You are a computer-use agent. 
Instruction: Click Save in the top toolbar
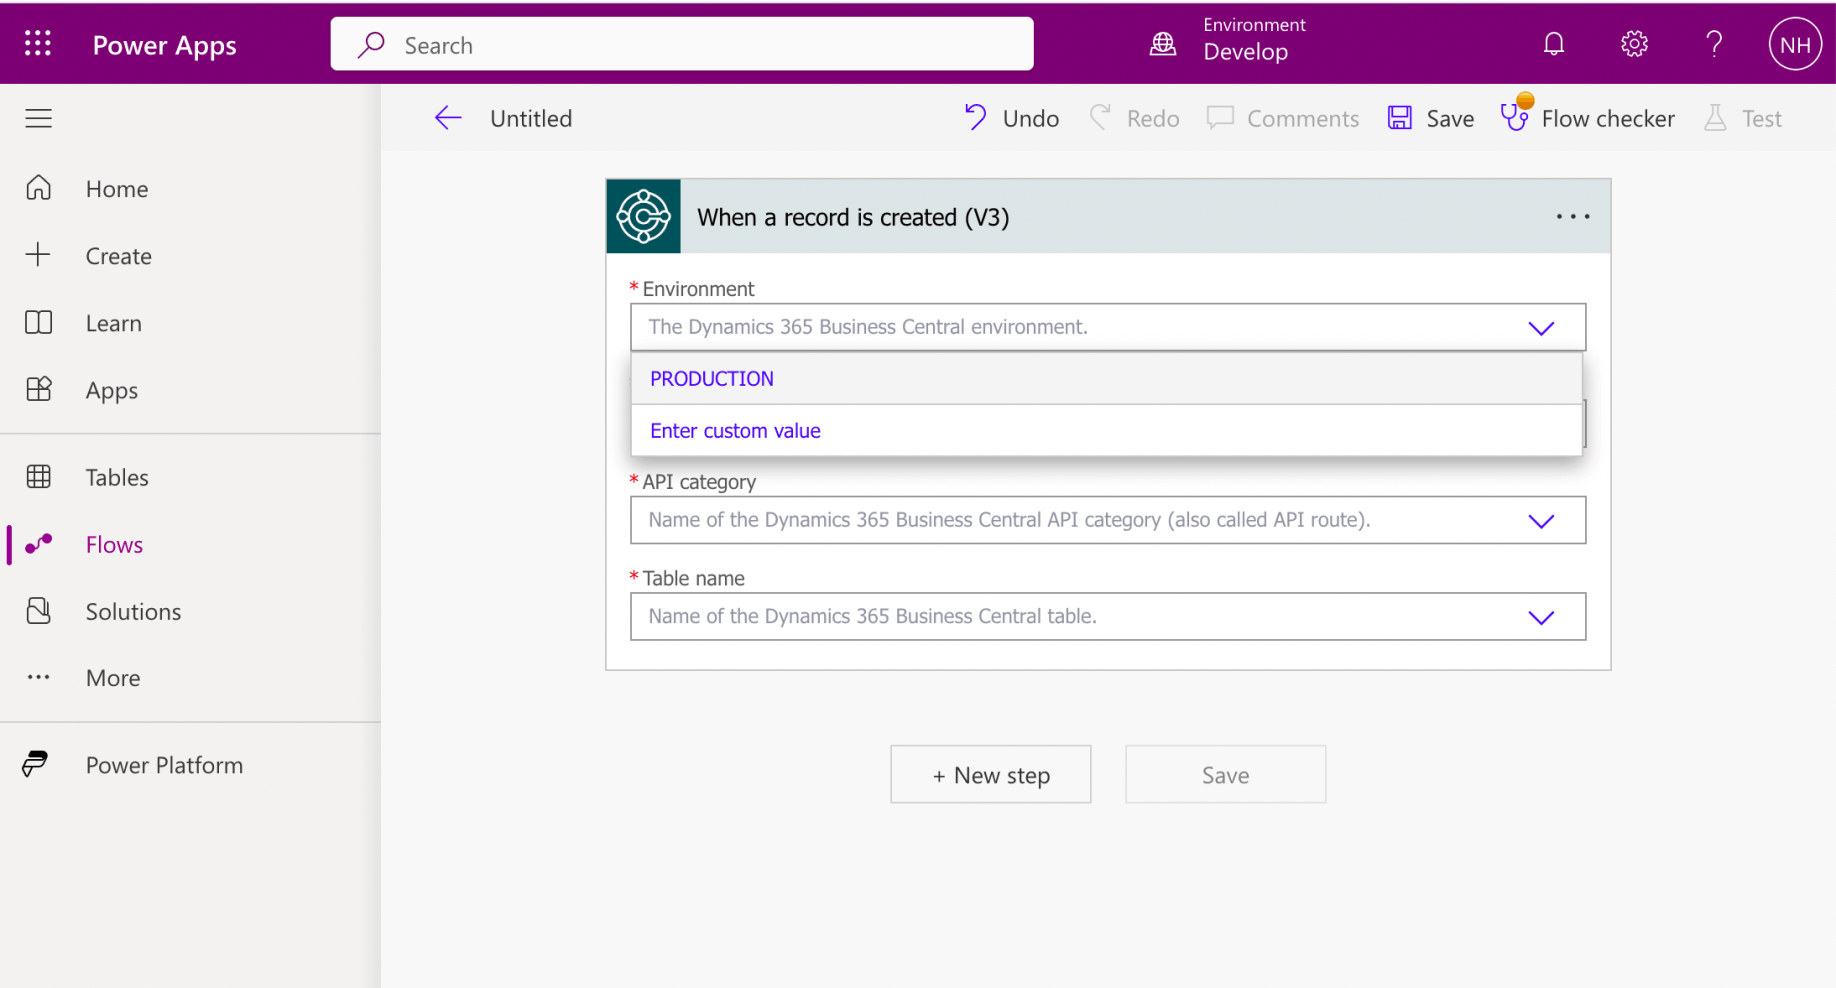(1431, 118)
